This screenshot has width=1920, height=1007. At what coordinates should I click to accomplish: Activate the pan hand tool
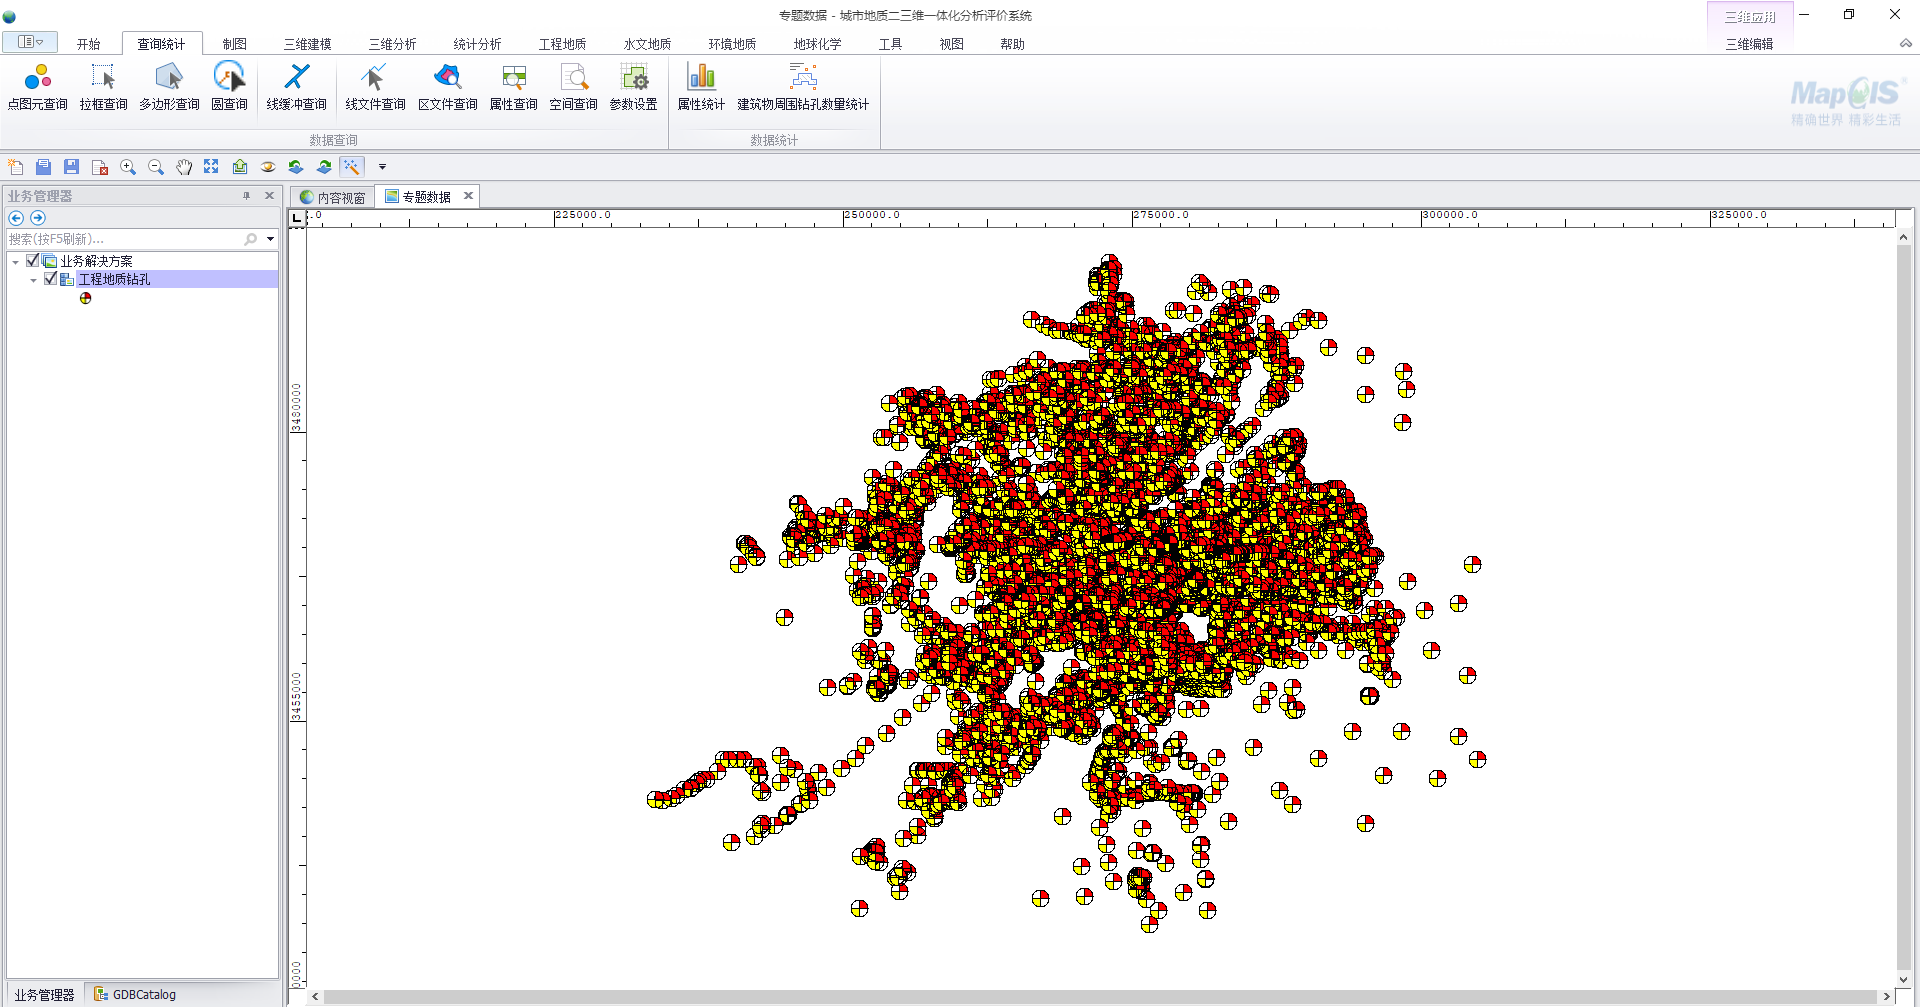183,167
